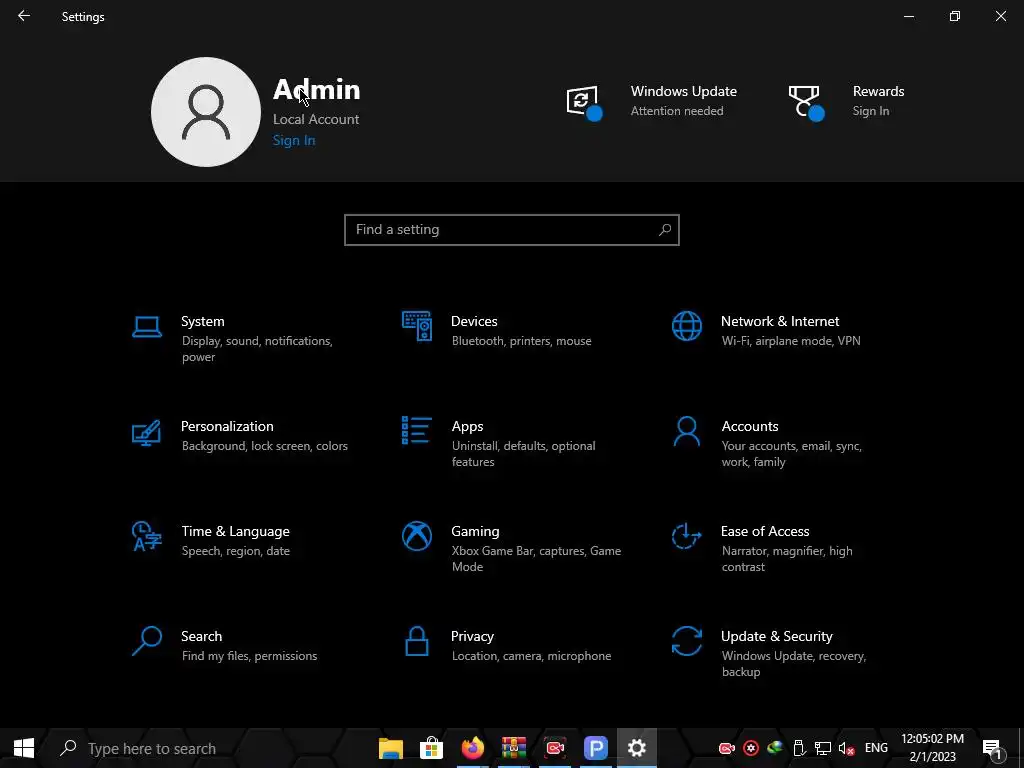Click the Rewards Sign In text
Image resolution: width=1024 pixels, height=768 pixels.
tap(871, 111)
